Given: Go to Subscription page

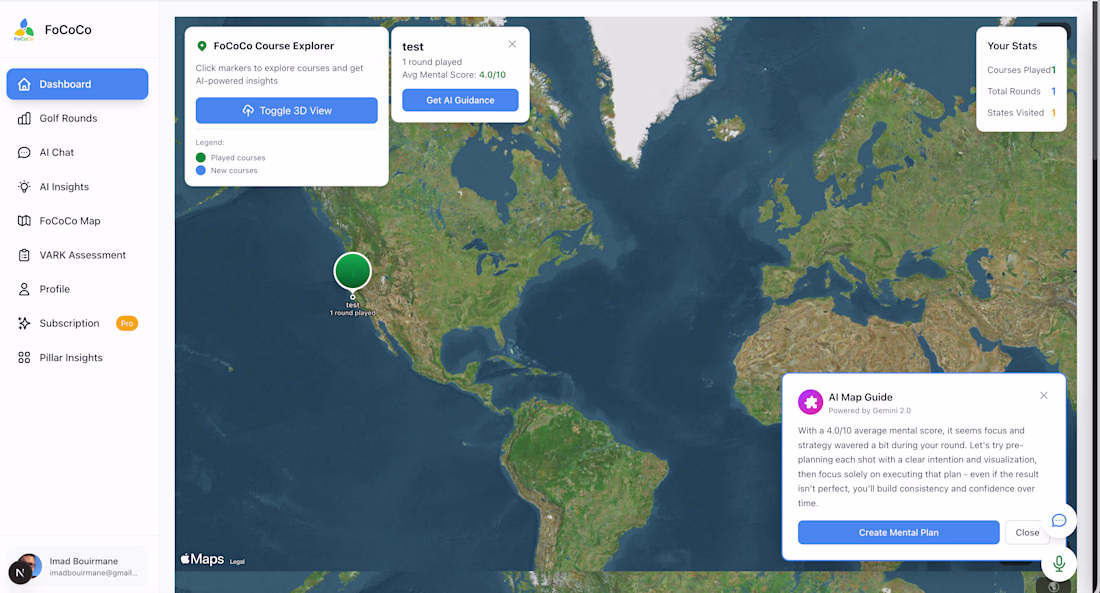Looking at the screenshot, I should (77, 323).
